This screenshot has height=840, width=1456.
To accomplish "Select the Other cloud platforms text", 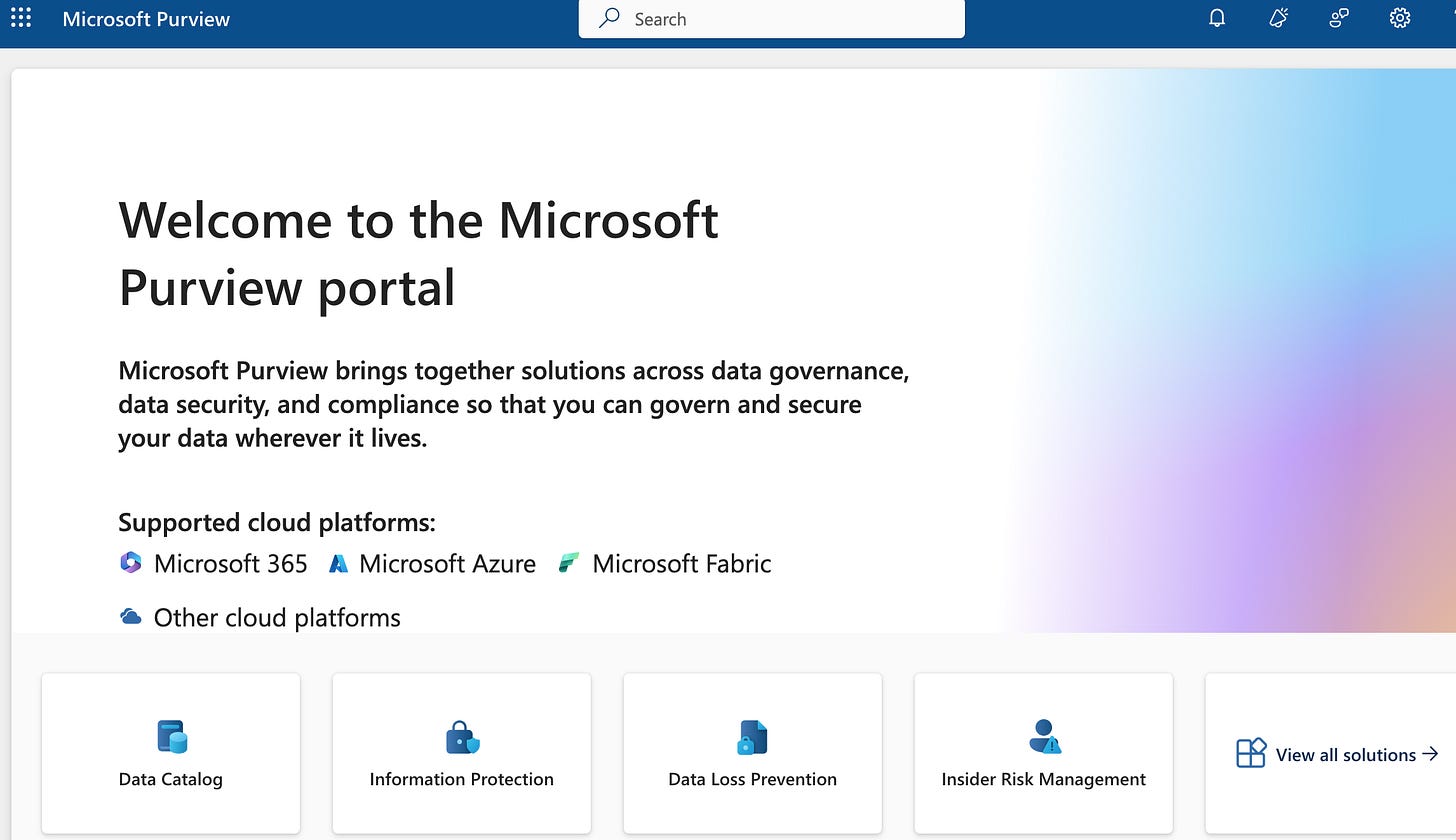I will pyautogui.click(x=277, y=618).
